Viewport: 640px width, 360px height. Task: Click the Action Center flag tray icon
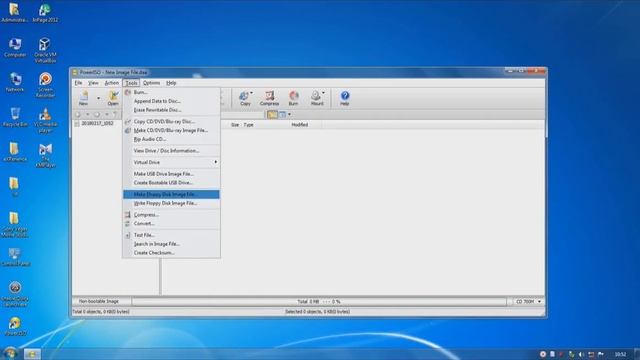(601, 354)
